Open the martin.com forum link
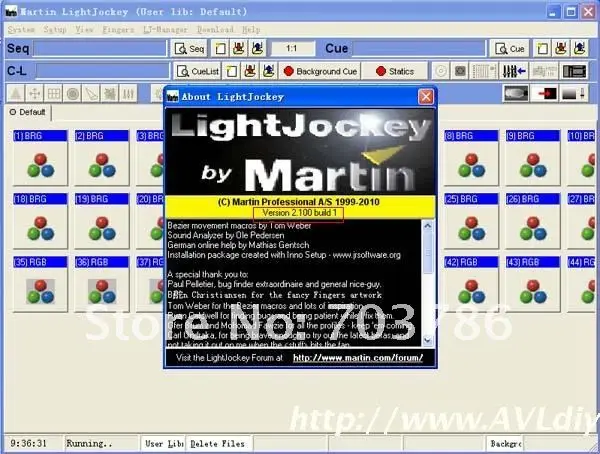The width and height of the screenshot is (600, 454). pyautogui.click(x=358, y=358)
